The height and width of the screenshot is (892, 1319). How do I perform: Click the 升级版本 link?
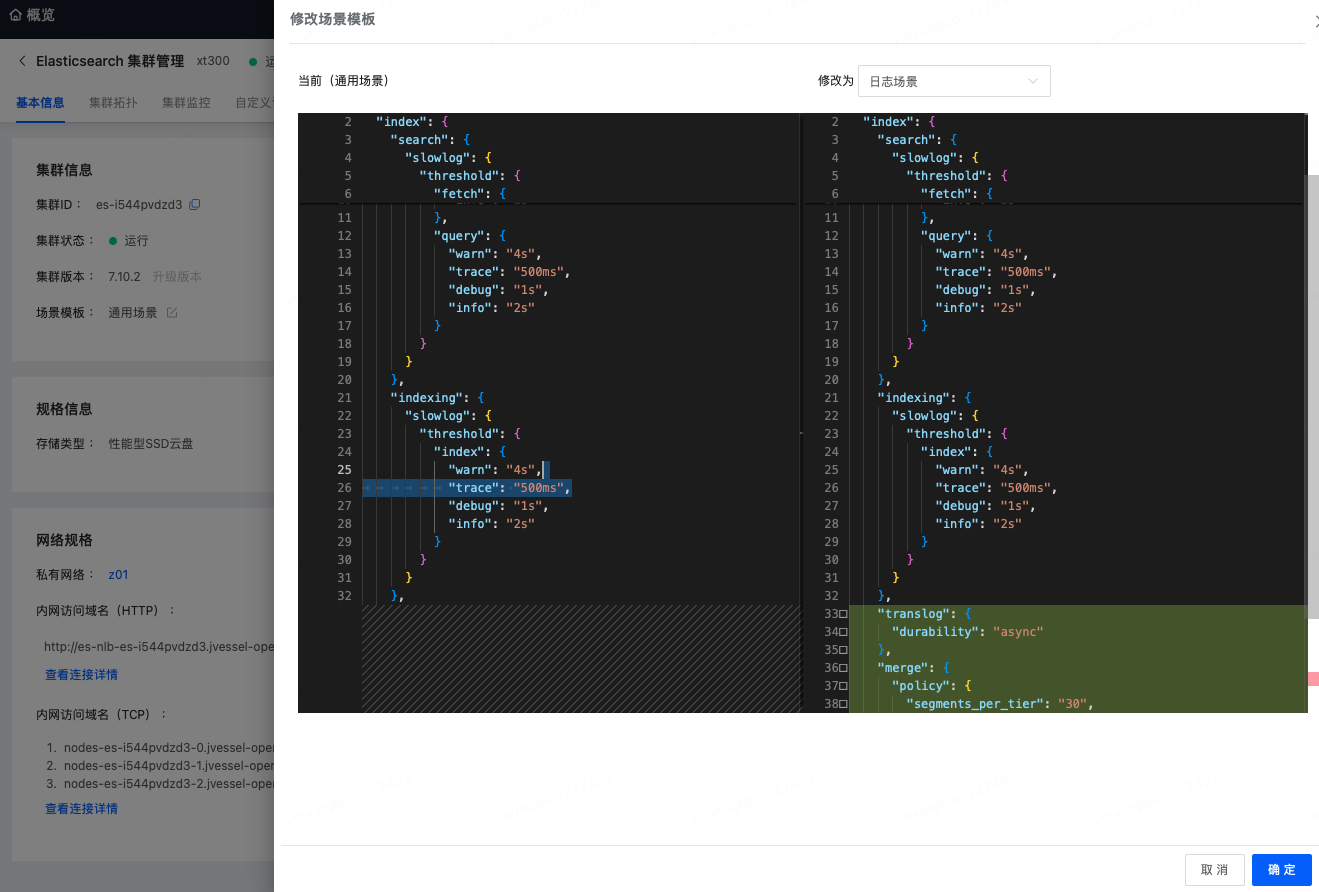pyautogui.click(x=177, y=277)
